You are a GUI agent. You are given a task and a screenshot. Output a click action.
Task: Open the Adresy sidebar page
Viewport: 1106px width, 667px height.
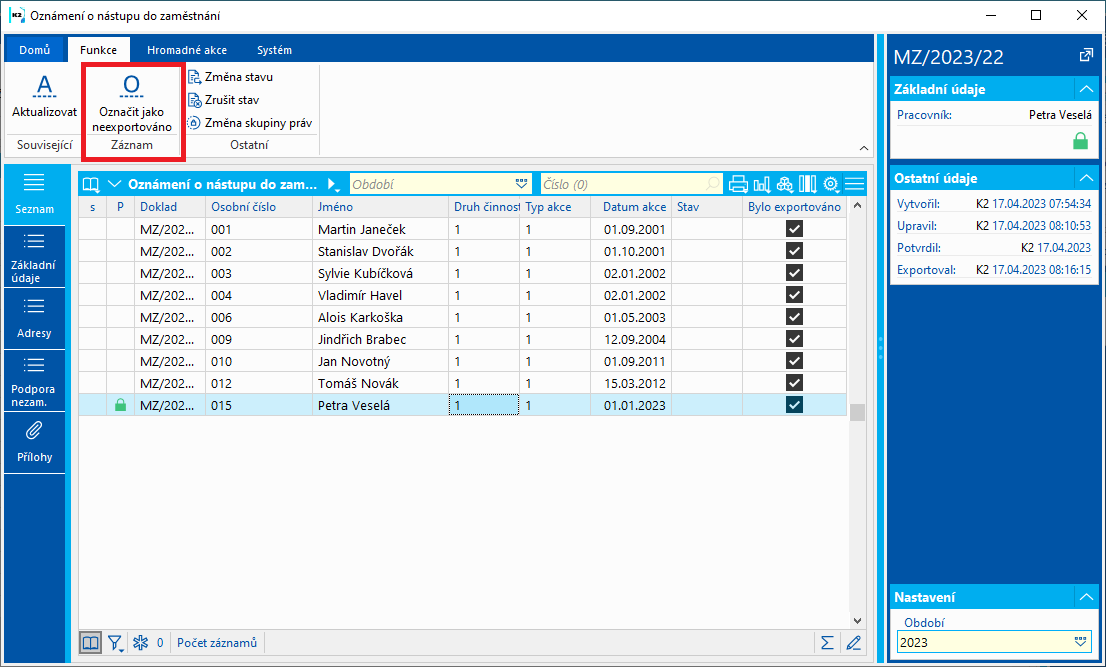pyautogui.click(x=34, y=318)
